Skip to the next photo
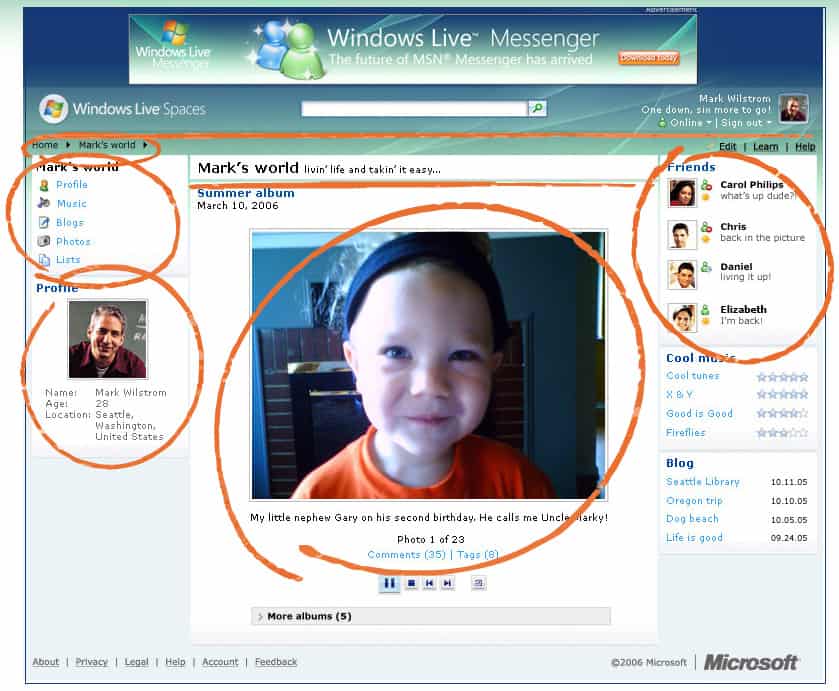This screenshot has height=691, width=839. pyautogui.click(x=448, y=583)
